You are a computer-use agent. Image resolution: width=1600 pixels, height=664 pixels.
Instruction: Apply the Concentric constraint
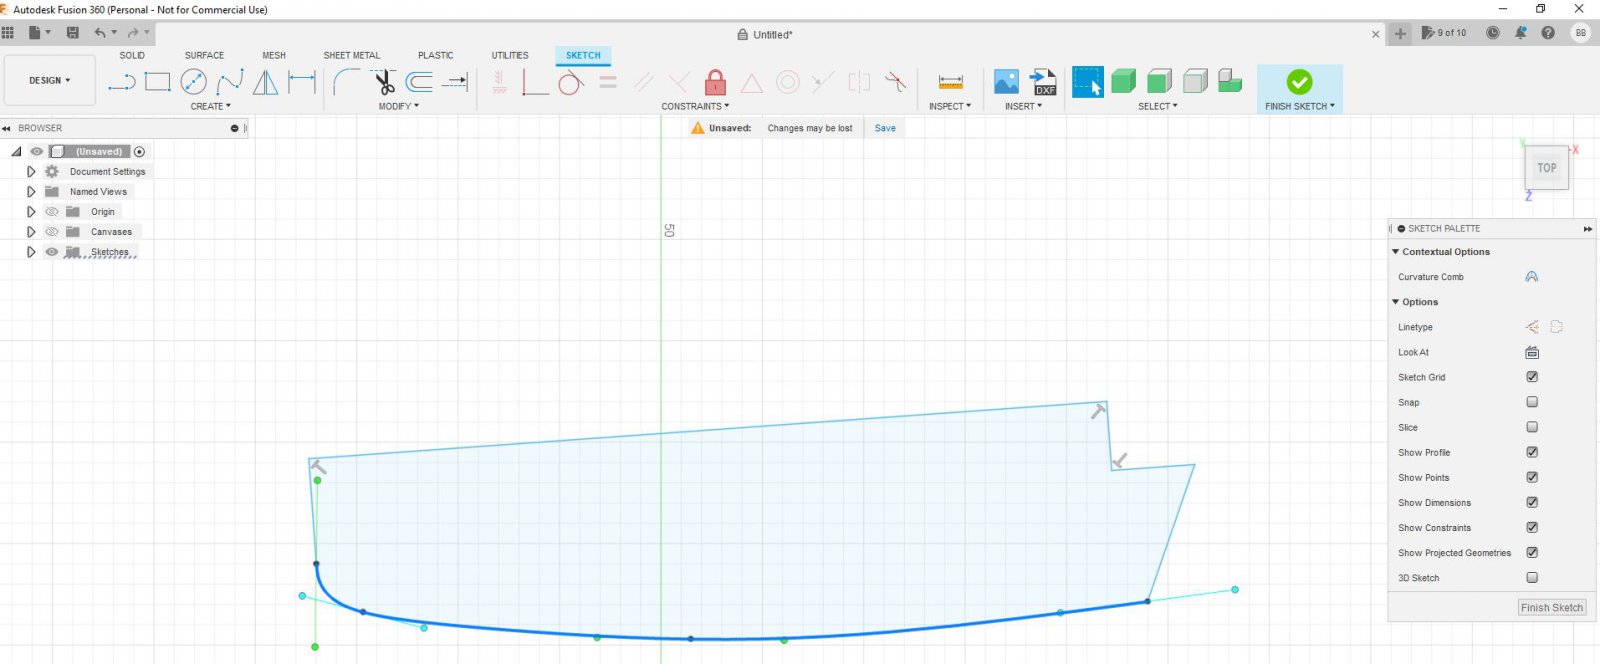[x=788, y=82]
